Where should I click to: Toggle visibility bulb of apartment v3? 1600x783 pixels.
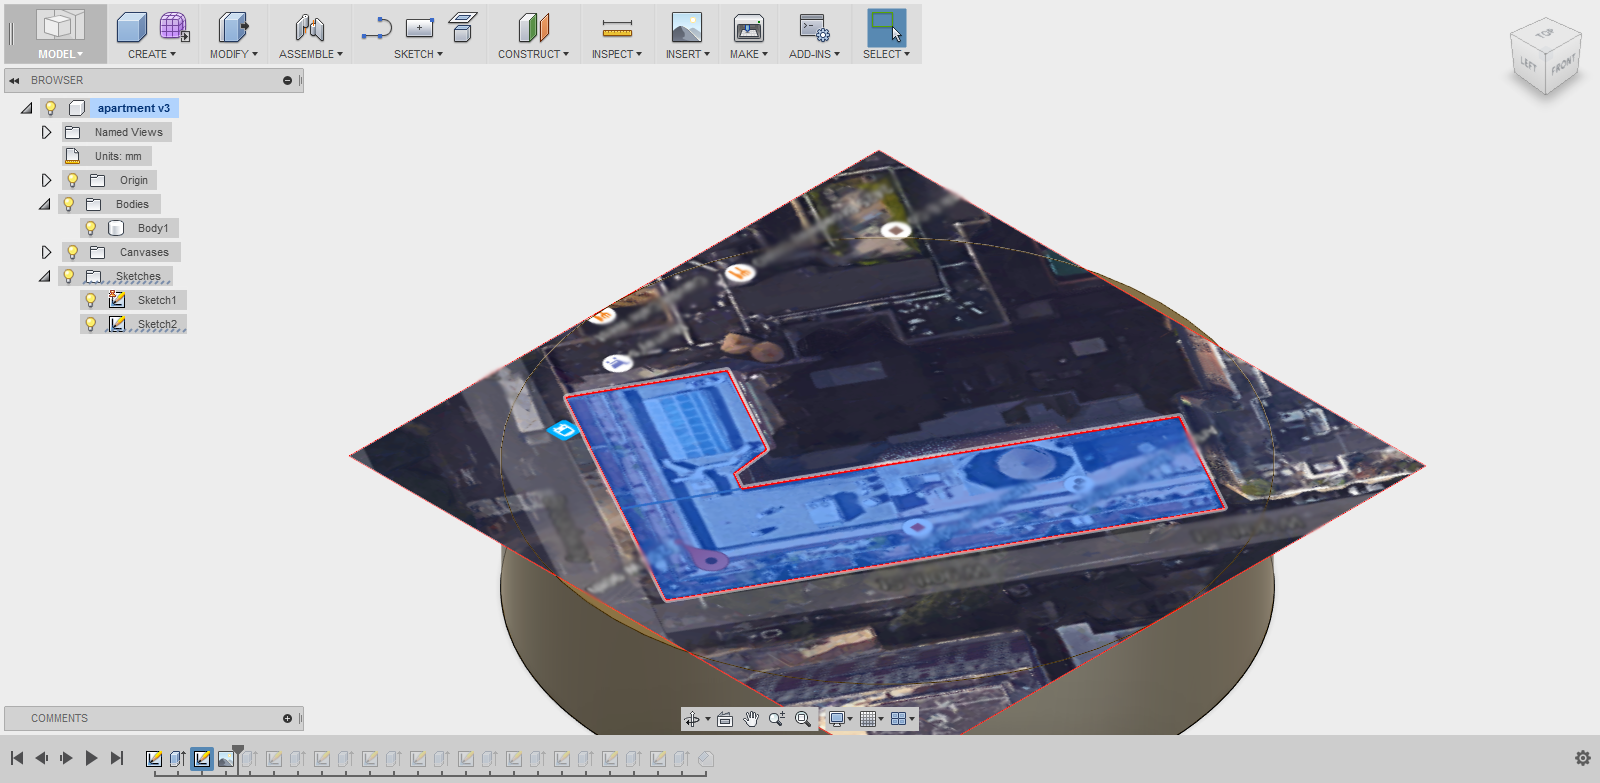pos(51,108)
